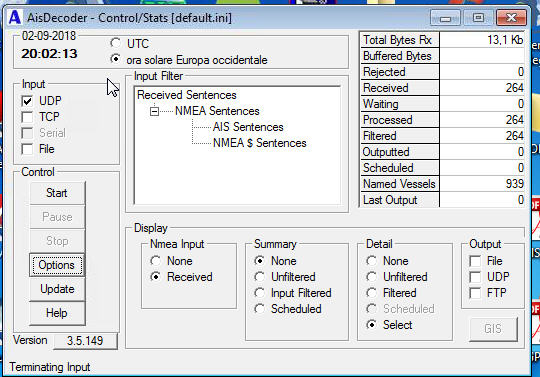Select NMEA $ Sentences tree item
540x377 pixels.
(x=260, y=143)
